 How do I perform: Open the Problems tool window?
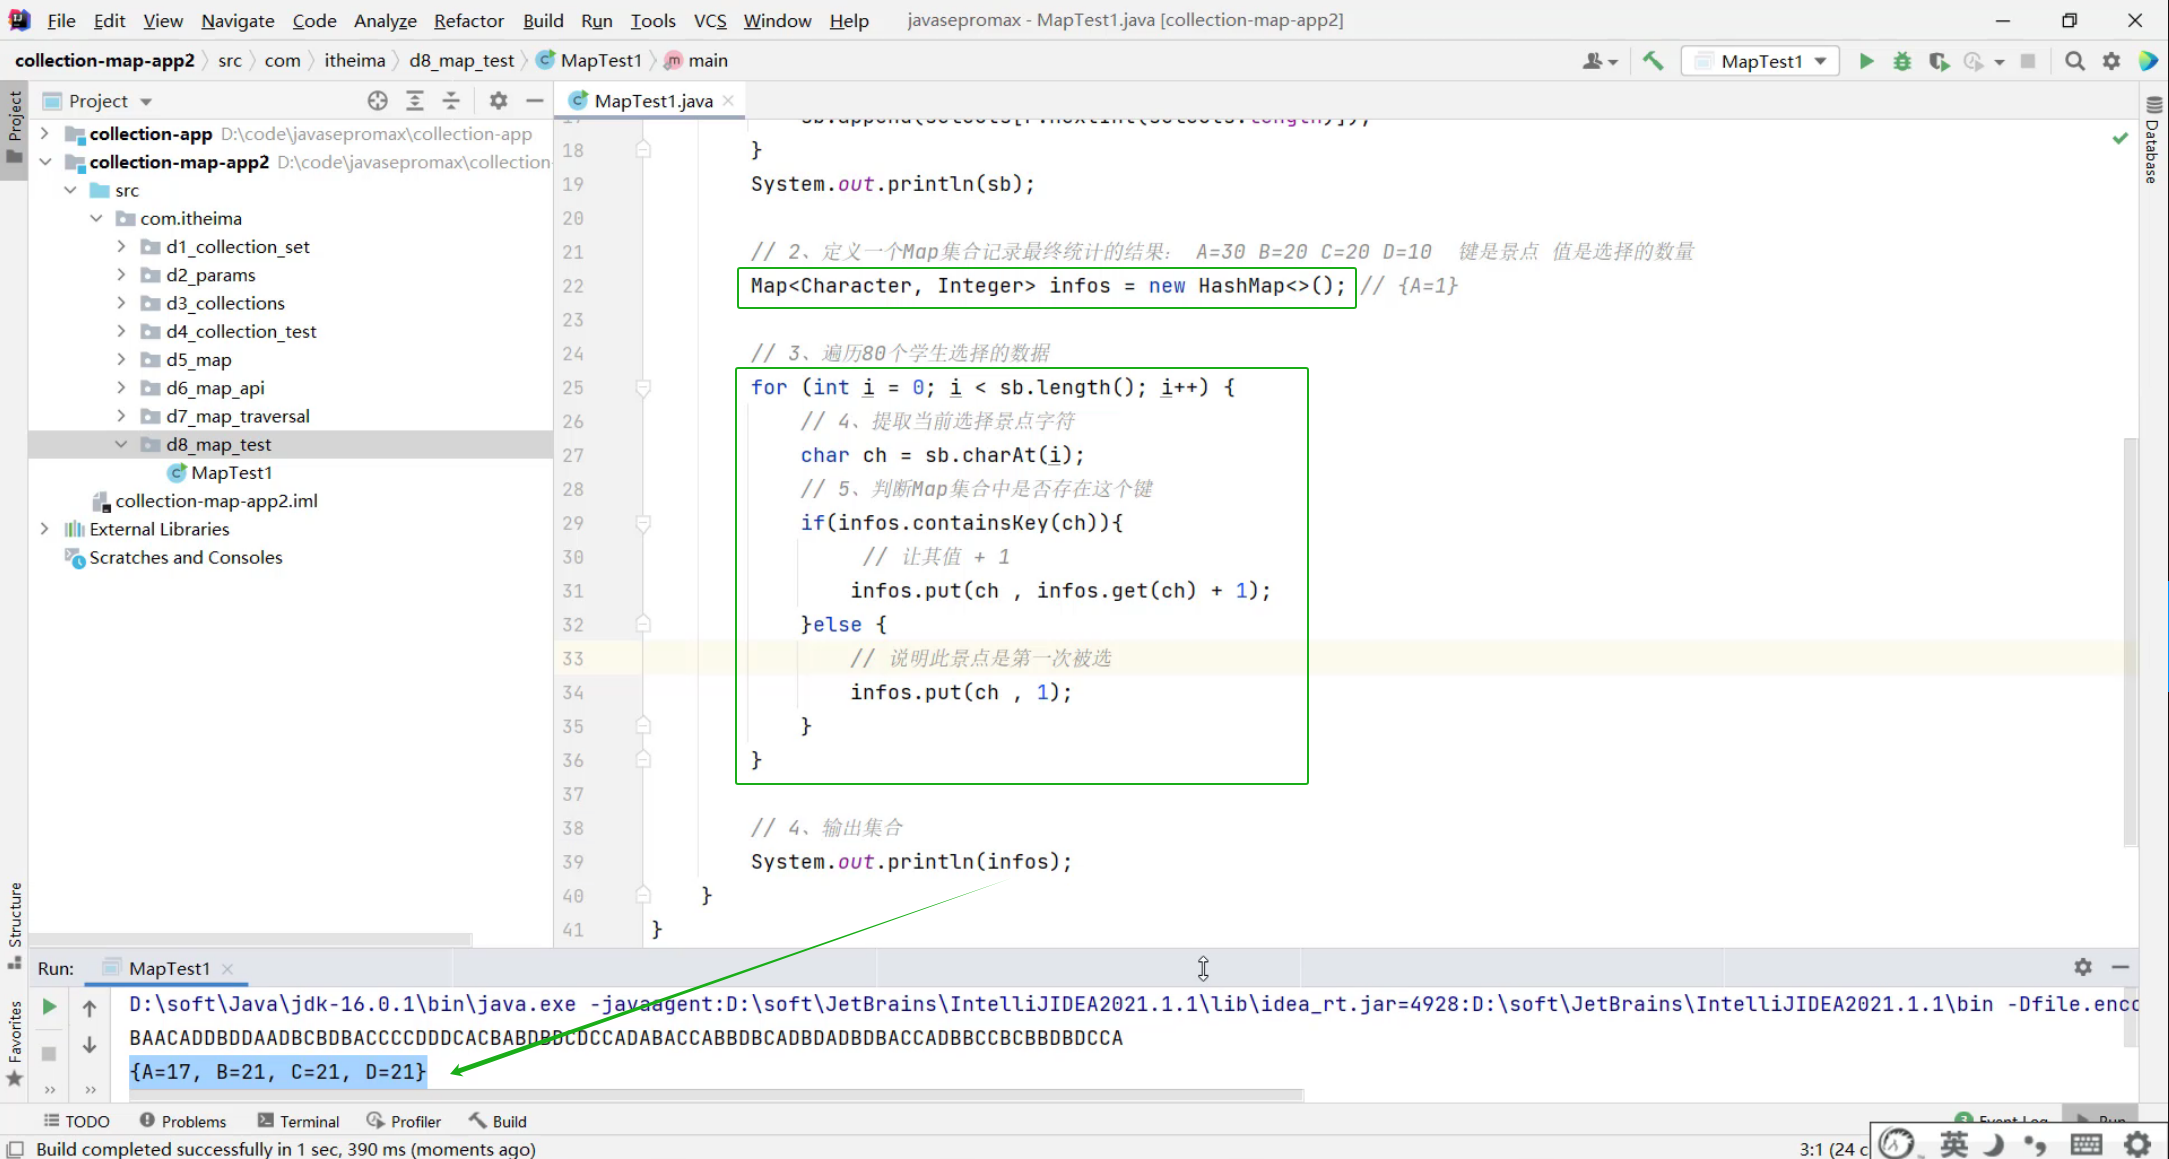(x=183, y=1121)
